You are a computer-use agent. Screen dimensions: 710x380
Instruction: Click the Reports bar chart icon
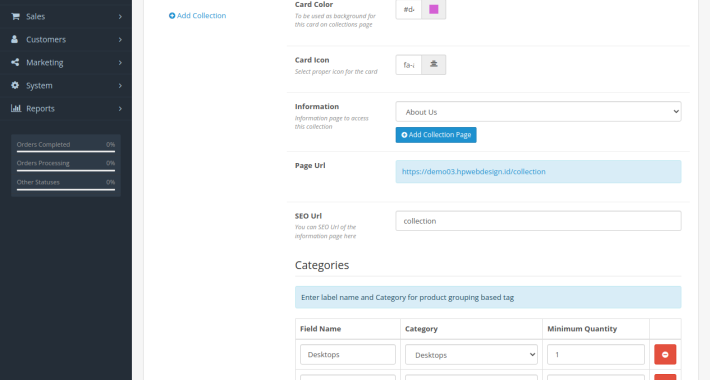point(16,108)
